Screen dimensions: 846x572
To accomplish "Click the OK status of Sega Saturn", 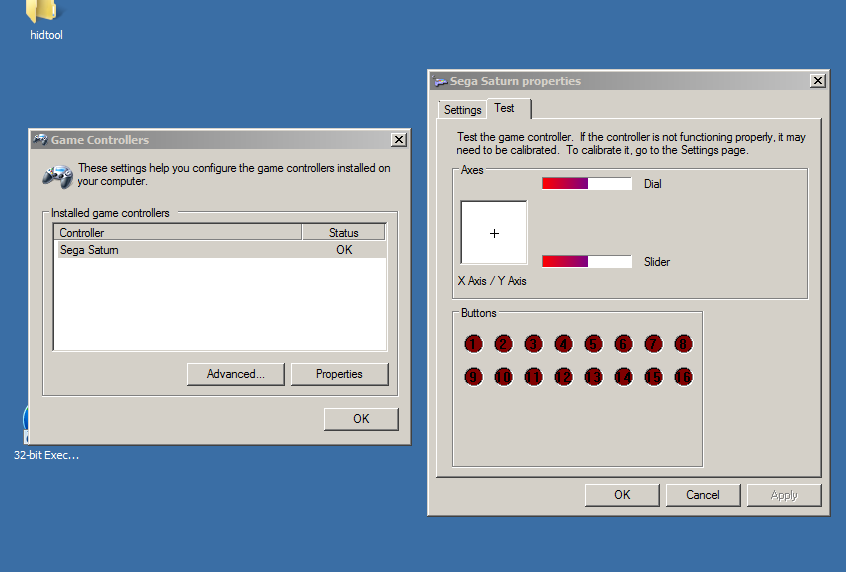I will 344,250.
